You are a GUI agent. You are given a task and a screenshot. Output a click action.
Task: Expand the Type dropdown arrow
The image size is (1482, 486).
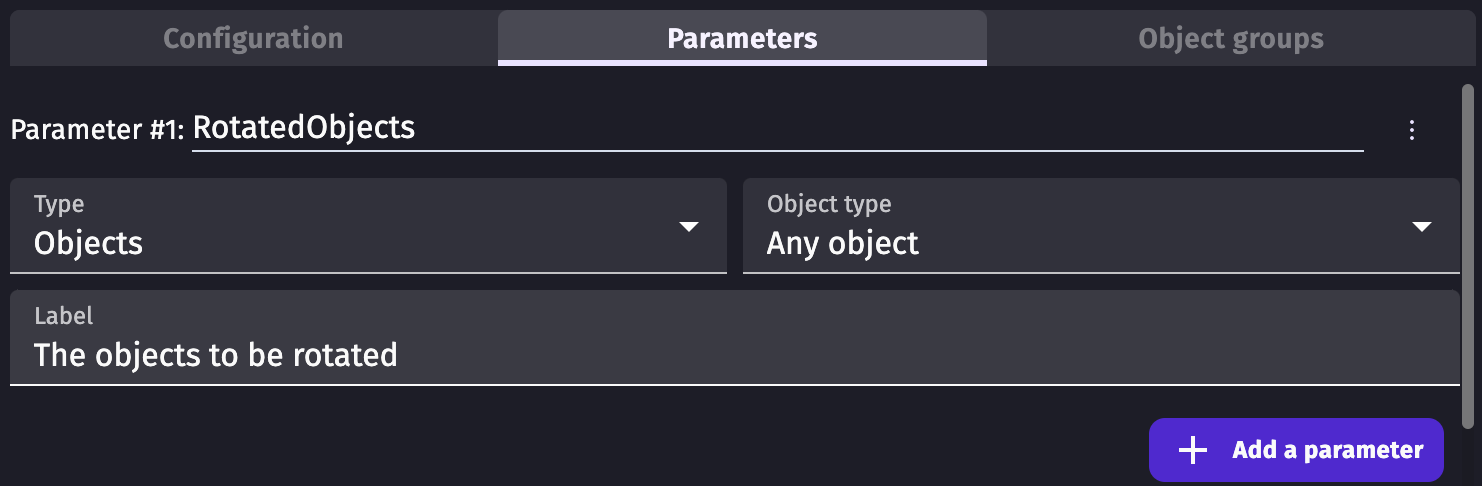coord(688,227)
